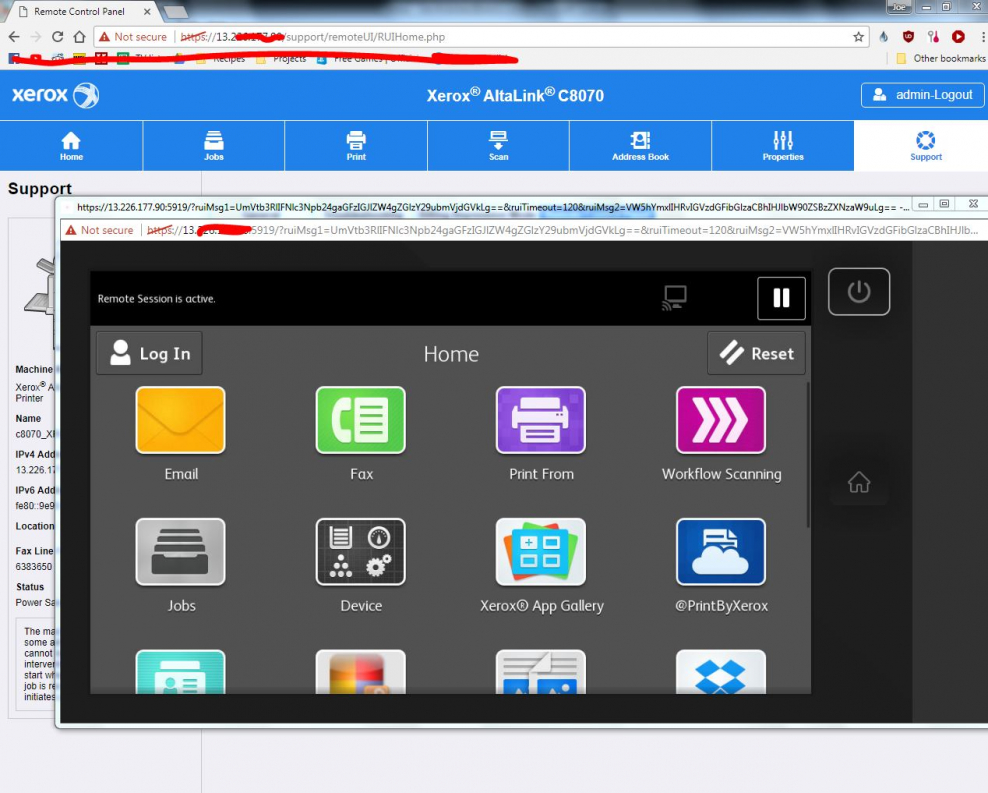This screenshot has width=988, height=793.
Task: Open the Jobs app on the printer screen
Action: coord(180,551)
